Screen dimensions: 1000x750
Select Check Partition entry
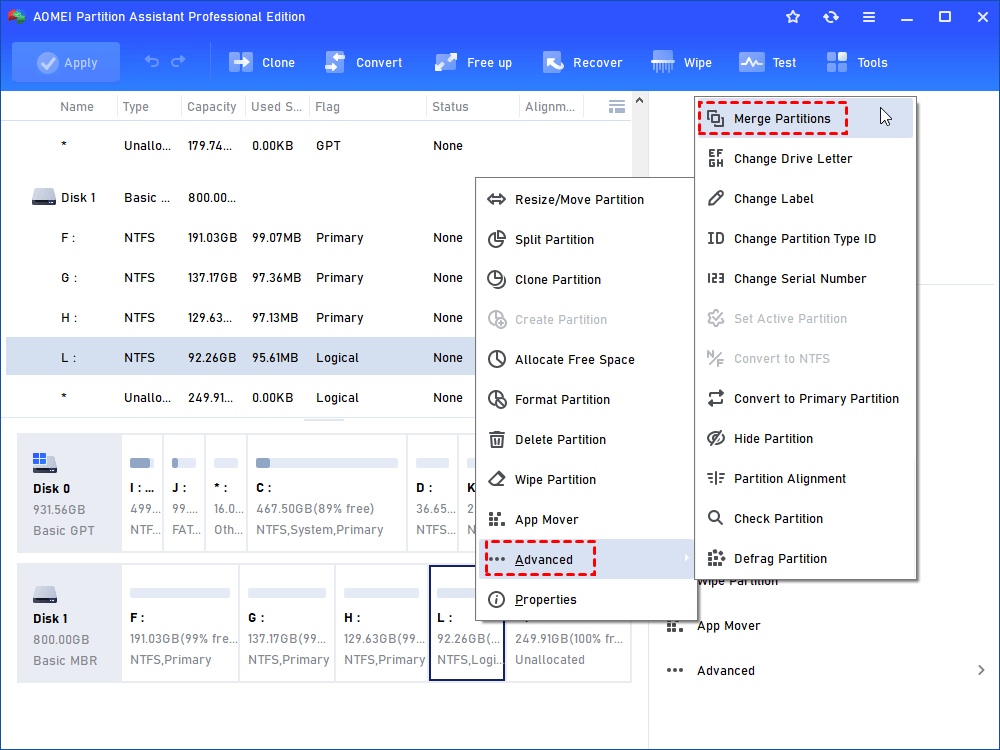805,518
